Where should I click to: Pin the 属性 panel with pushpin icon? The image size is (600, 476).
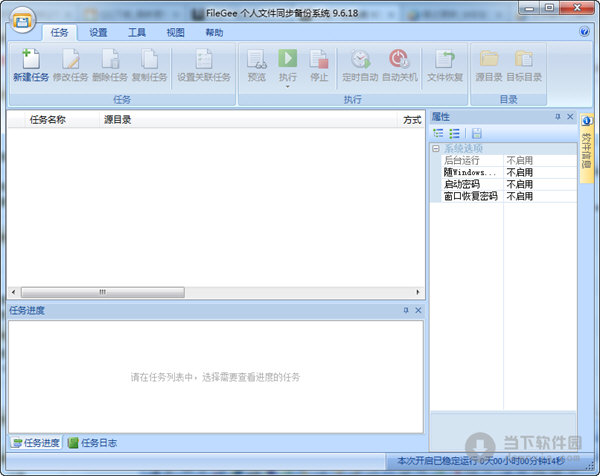(x=558, y=117)
